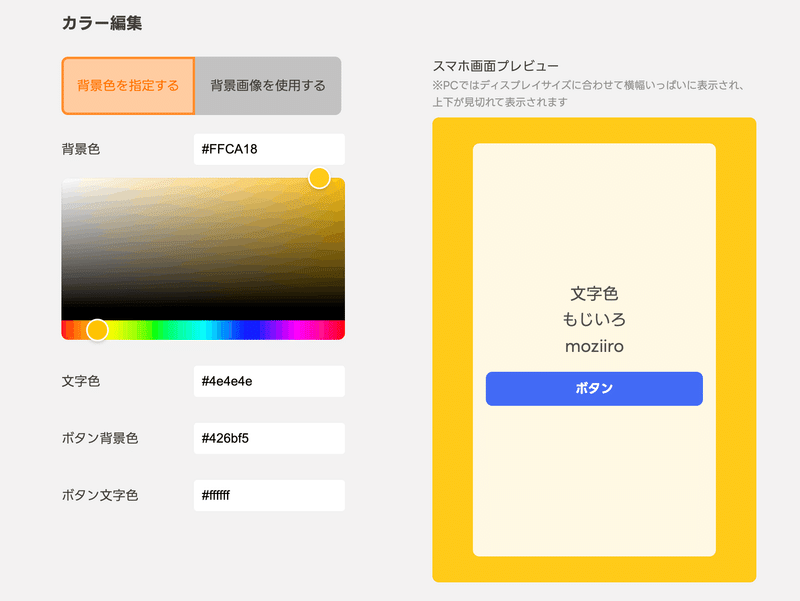Click the ボタン背景色 hex input field

click(269, 438)
